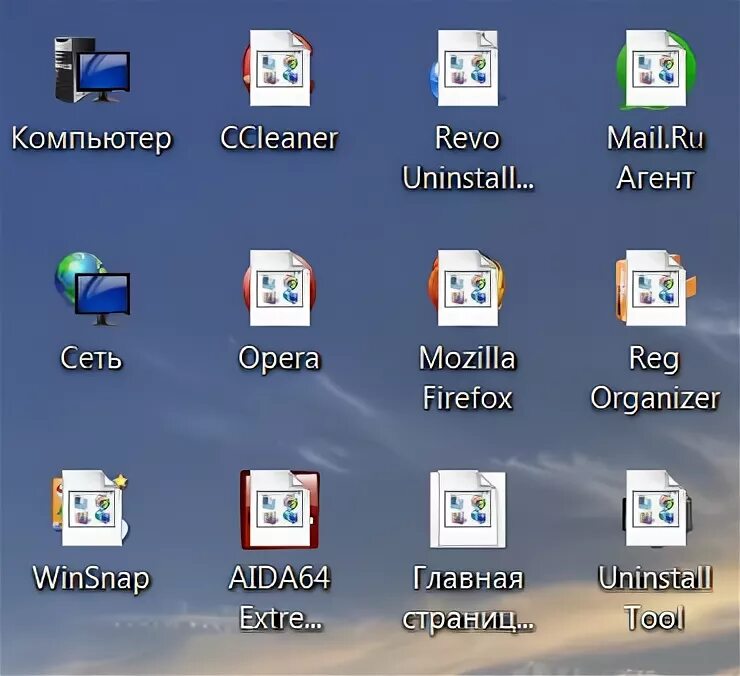Screen dimensions: 740x676
Task: Select the Сеть network icon
Action: click(x=92, y=289)
